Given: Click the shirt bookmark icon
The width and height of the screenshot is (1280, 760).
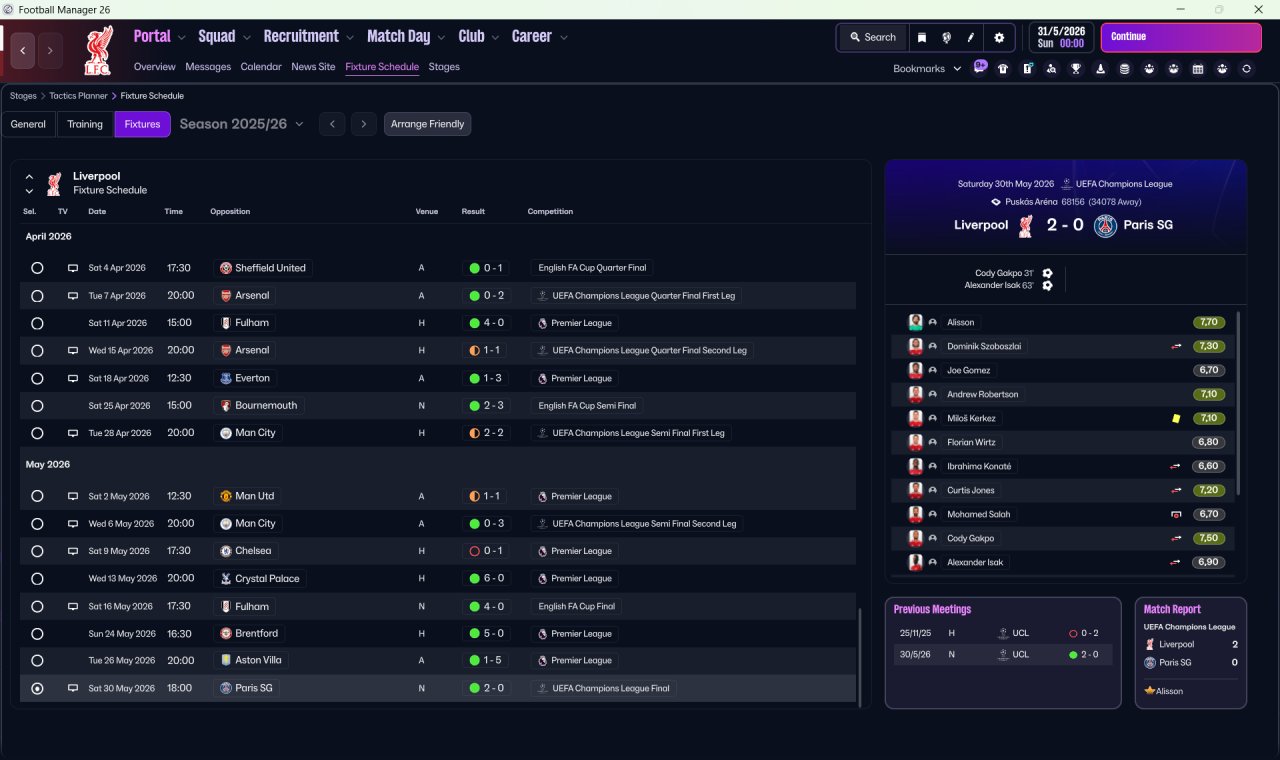Looking at the screenshot, I should 1003,69.
